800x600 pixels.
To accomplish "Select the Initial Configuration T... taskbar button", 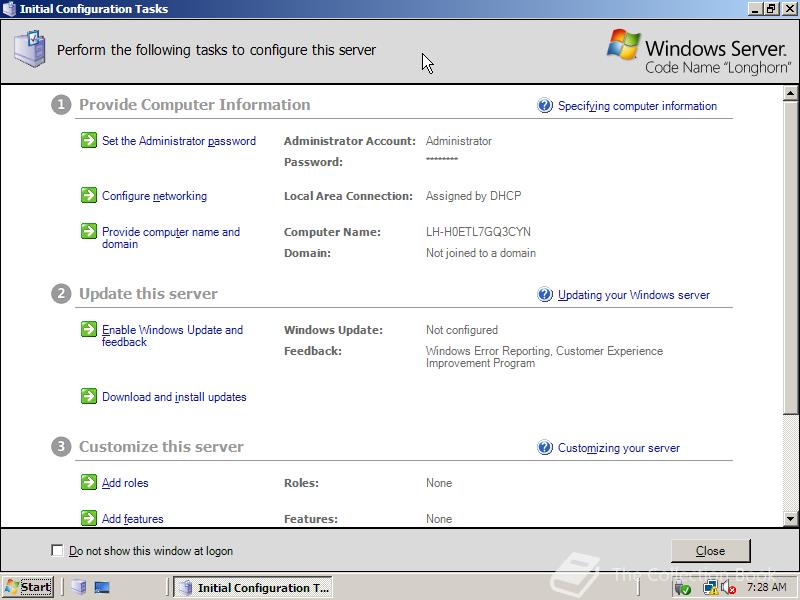I will [x=253, y=588].
